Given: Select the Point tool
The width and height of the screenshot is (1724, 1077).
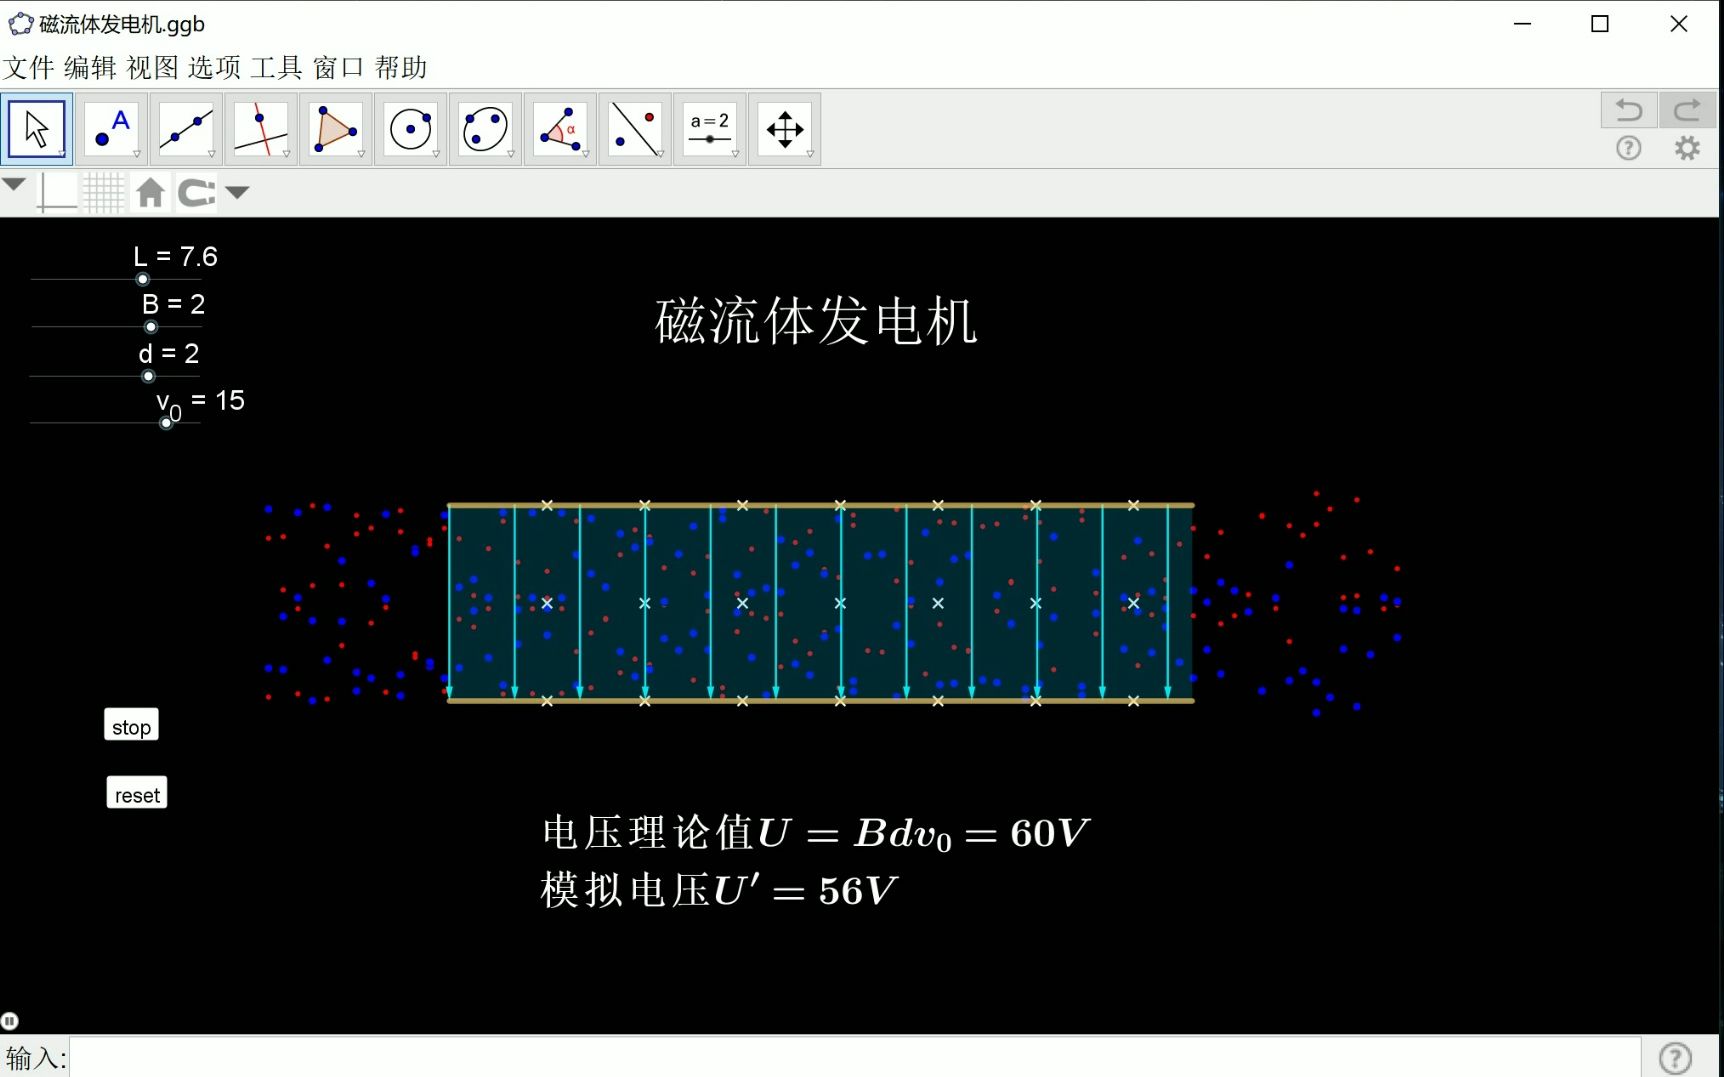Looking at the screenshot, I should [111, 129].
